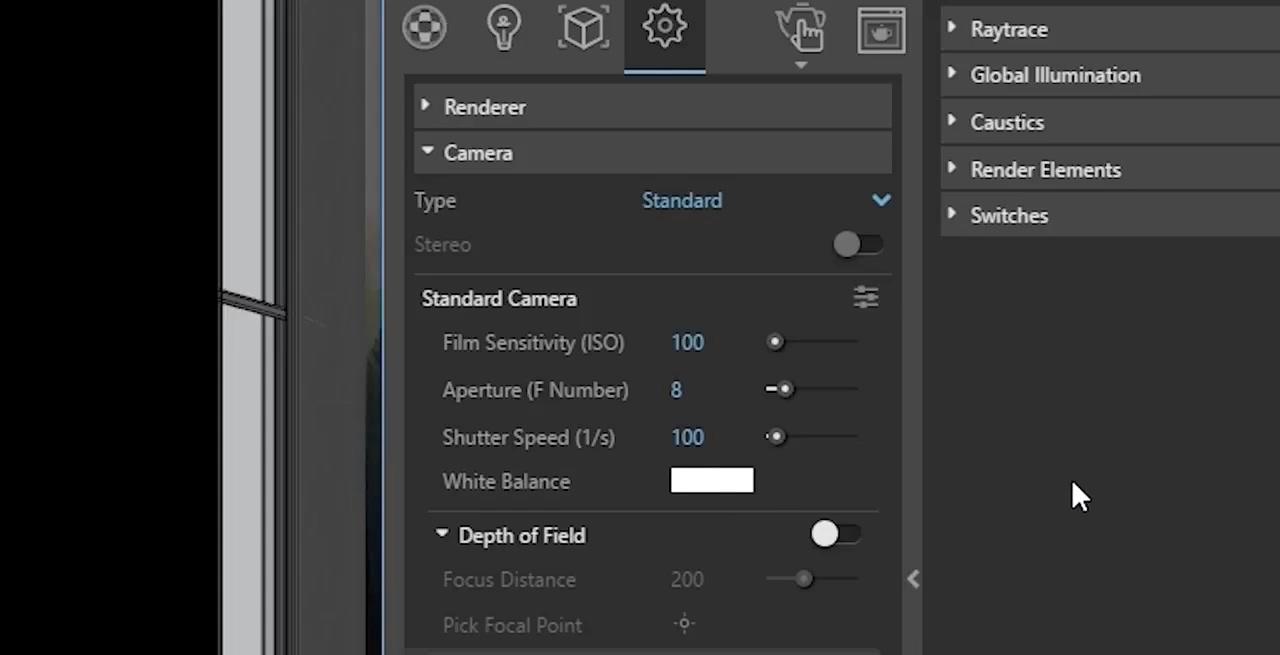This screenshot has height=655, width=1280.
Task: Open the Geometry cube icon
Action: [583, 27]
